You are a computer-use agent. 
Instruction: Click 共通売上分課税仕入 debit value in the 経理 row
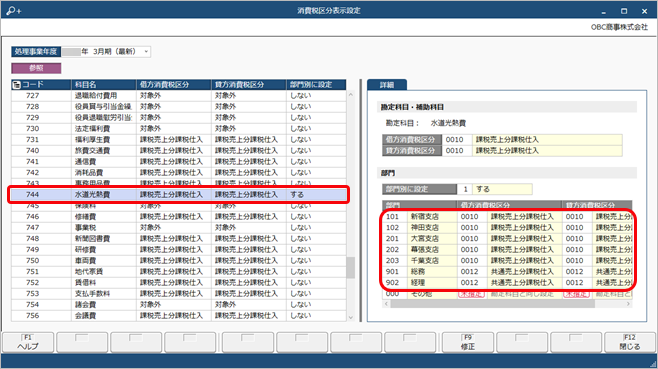pyautogui.click(x=522, y=283)
